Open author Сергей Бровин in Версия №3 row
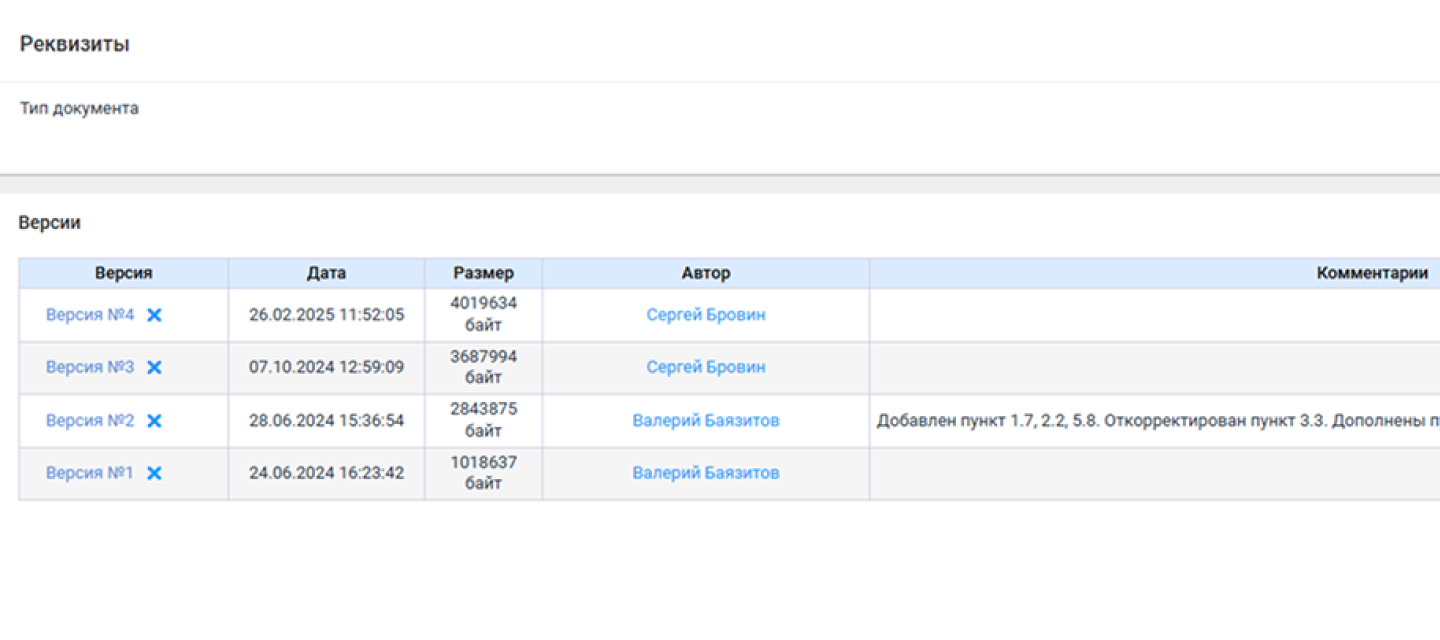The height and width of the screenshot is (640, 1440). coord(706,368)
